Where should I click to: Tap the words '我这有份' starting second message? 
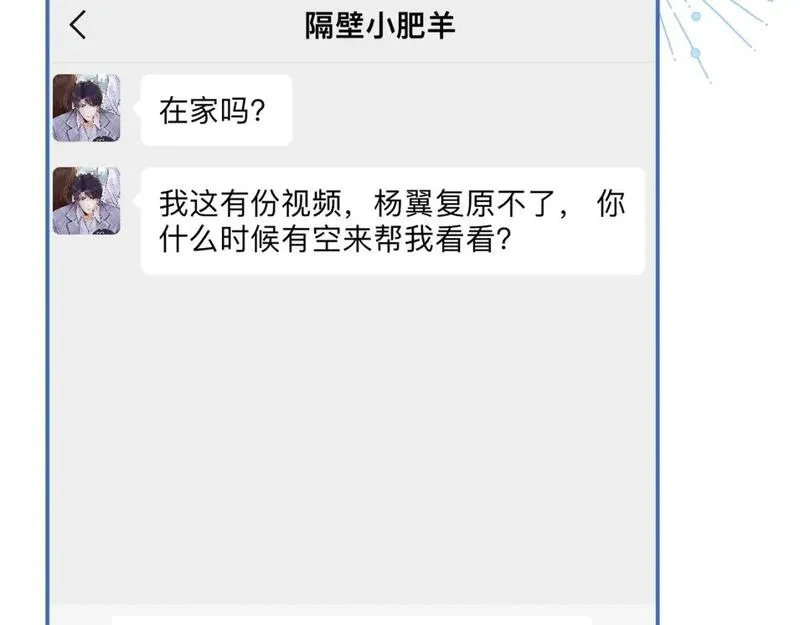[x=220, y=204]
